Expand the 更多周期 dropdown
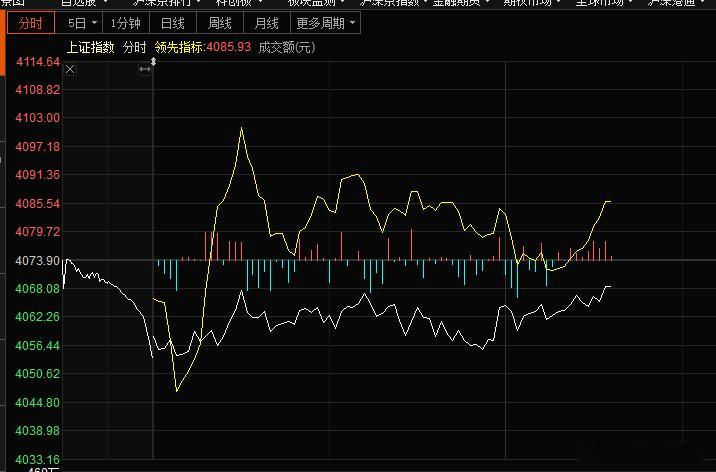 (x=326, y=23)
